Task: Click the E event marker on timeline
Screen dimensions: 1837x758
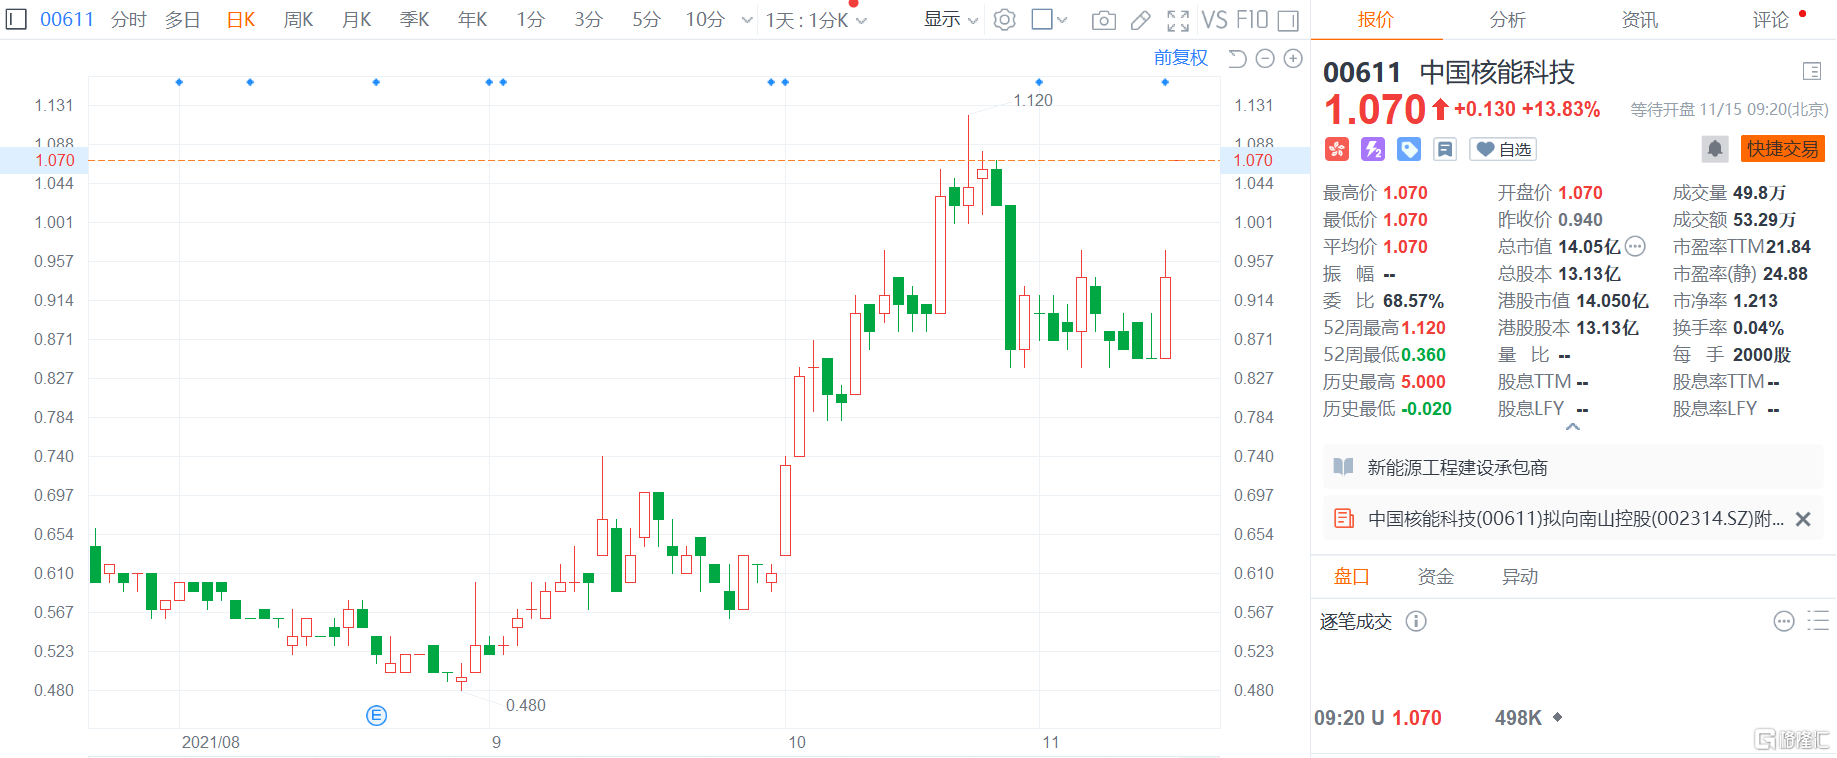Action: coord(376,715)
